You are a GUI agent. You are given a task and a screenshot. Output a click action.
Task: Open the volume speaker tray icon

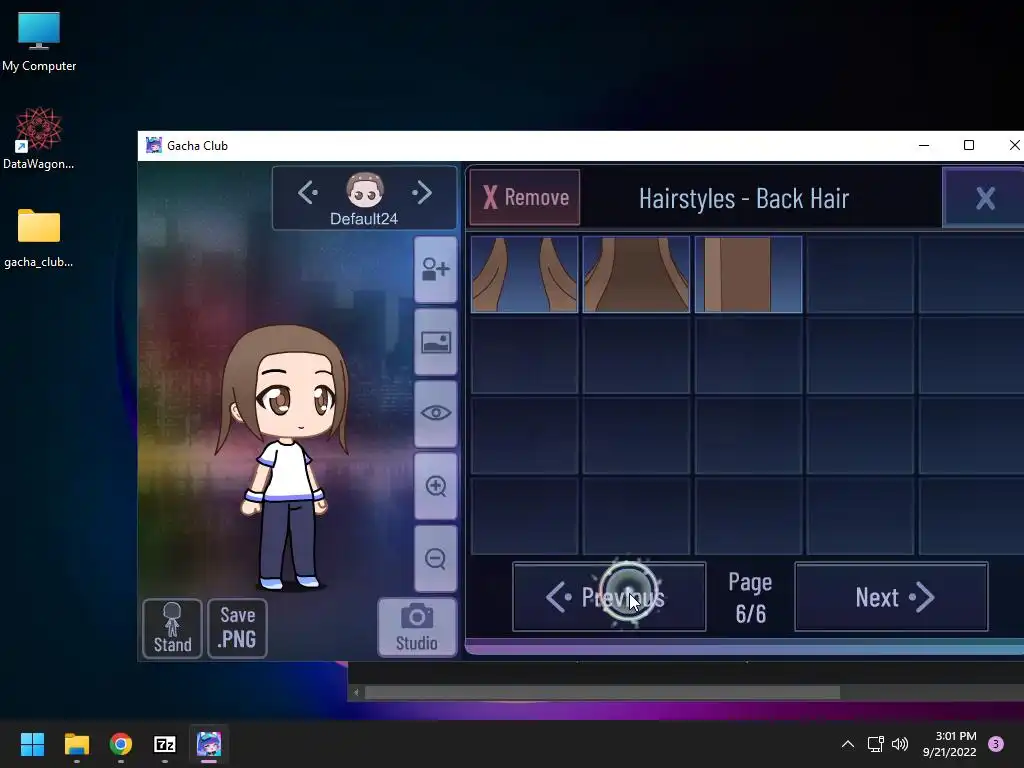tap(900, 744)
